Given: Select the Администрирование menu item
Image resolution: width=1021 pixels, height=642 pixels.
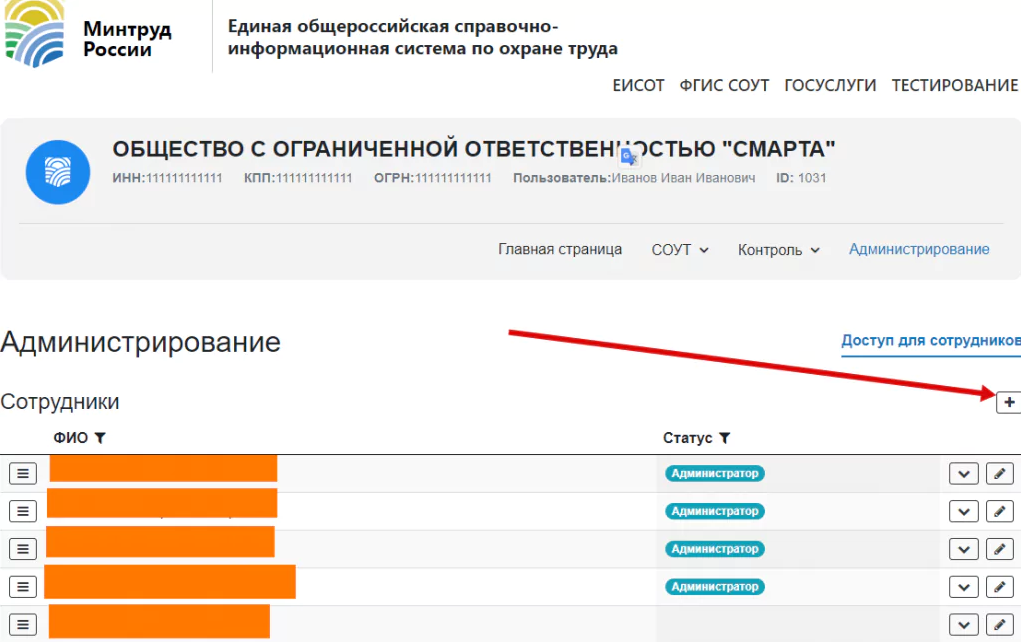Looking at the screenshot, I should [x=918, y=249].
